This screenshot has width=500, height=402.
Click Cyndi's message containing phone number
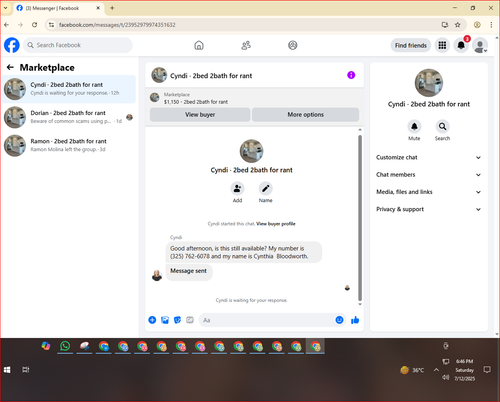coord(243,252)
